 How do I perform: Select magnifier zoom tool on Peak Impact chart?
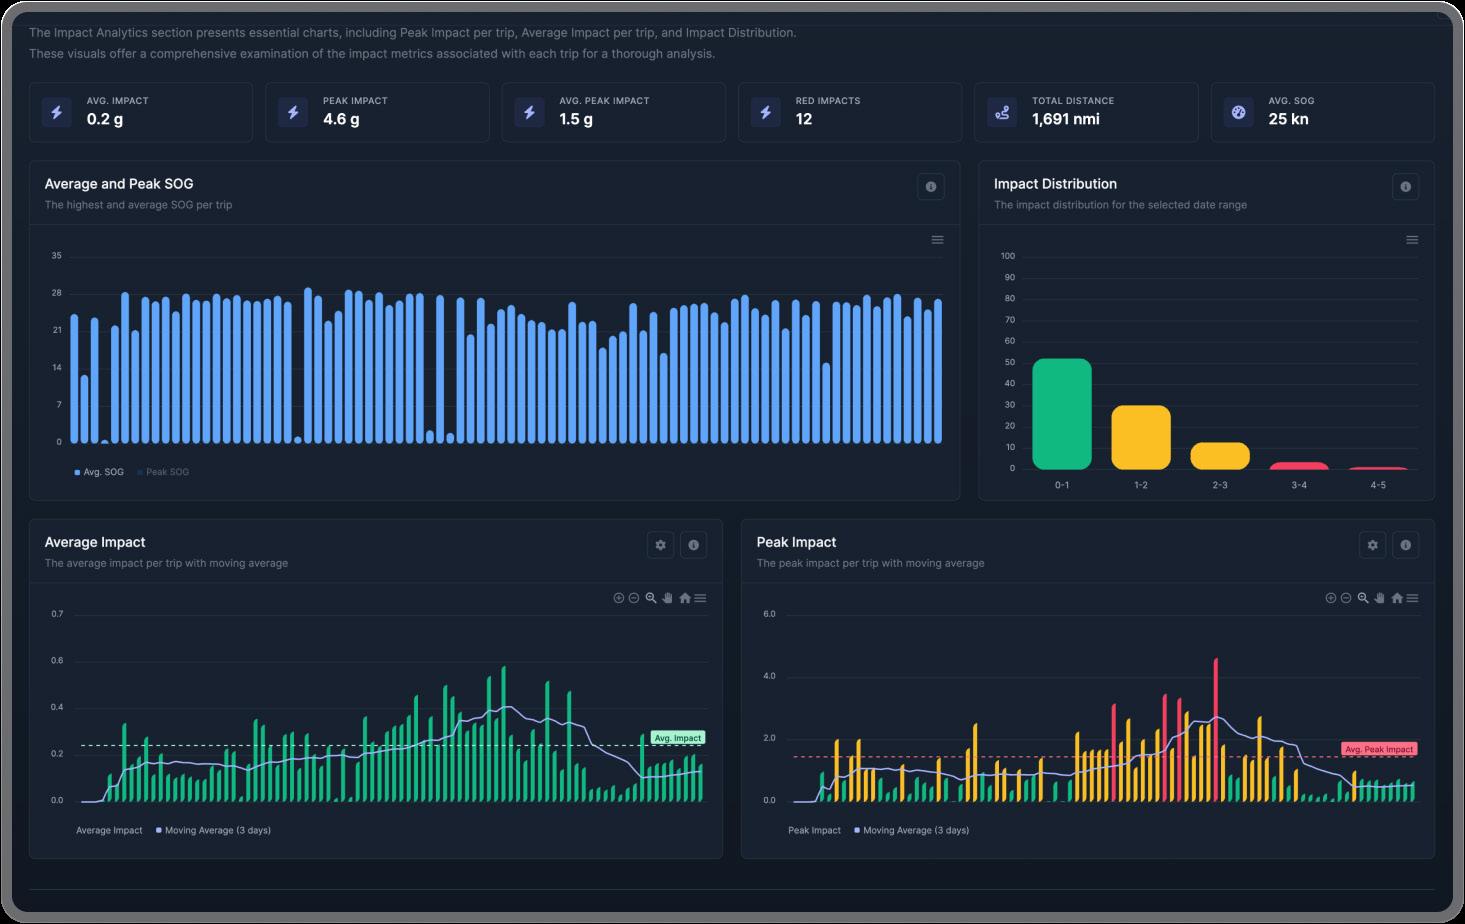click(1363, 598)
